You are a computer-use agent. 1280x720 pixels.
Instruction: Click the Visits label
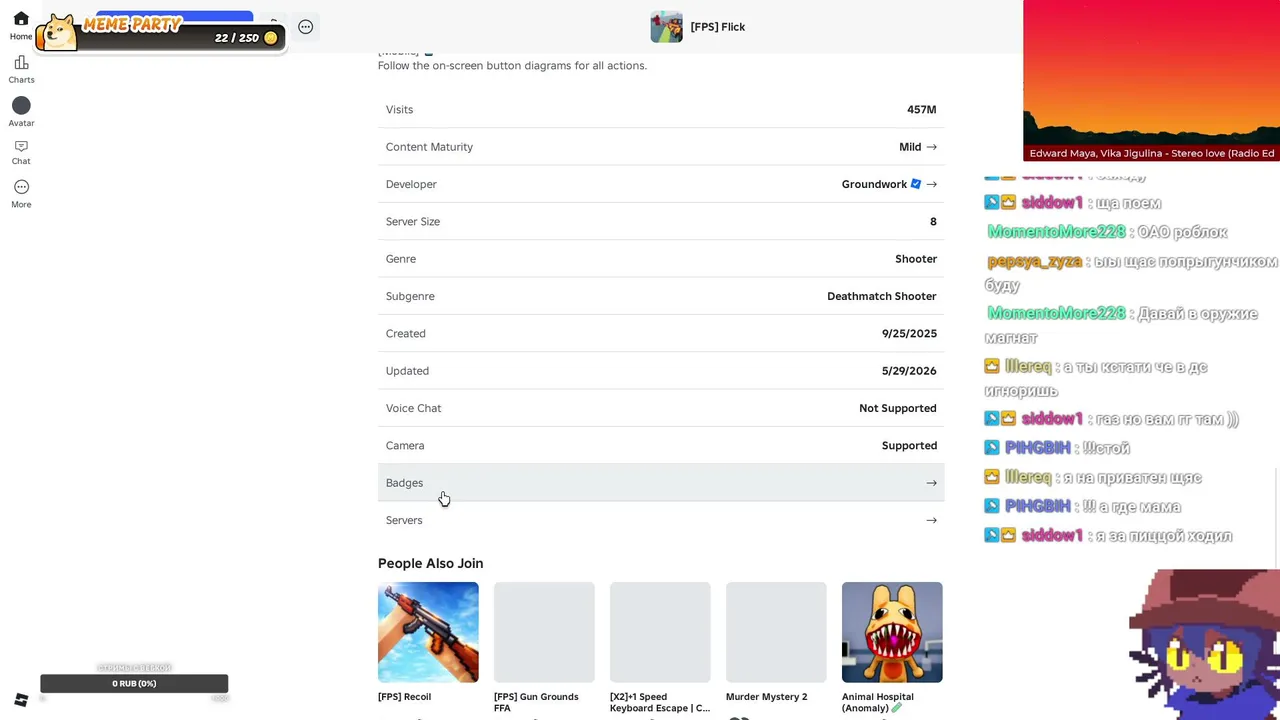[399, 110]
